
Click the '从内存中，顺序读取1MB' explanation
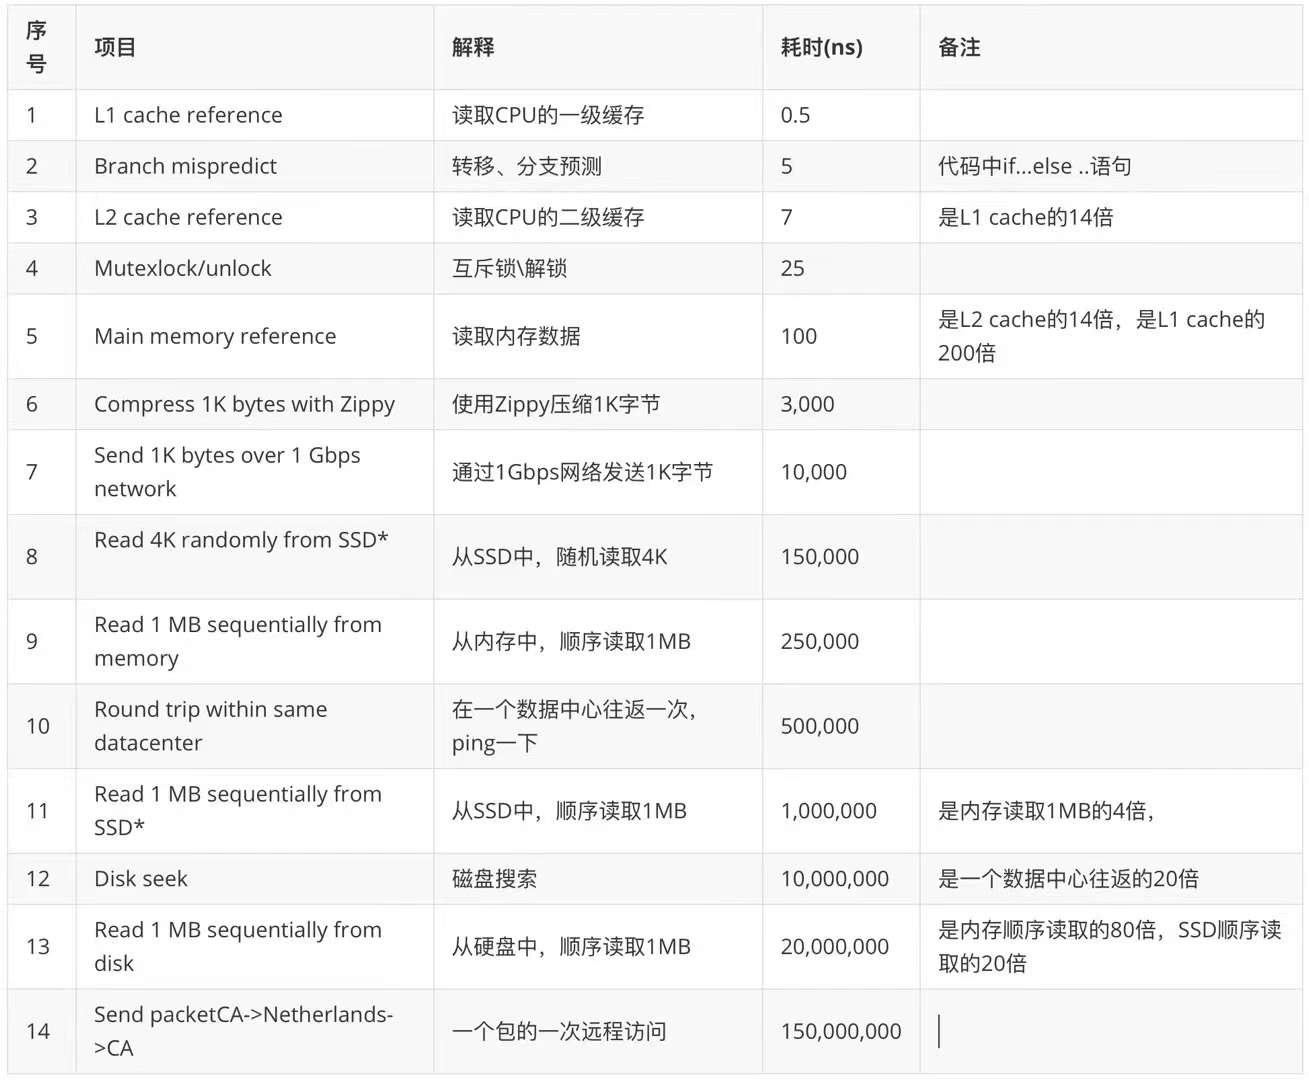571,641
